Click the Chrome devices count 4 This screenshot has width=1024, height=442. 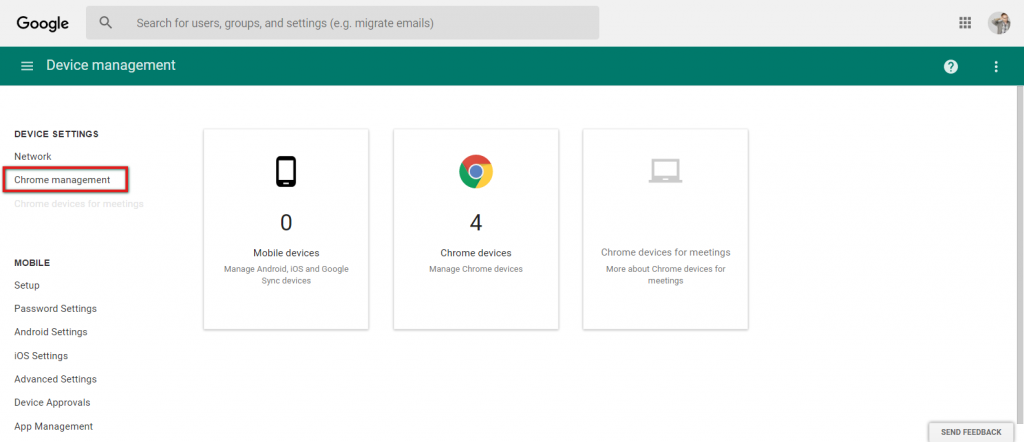tap(475, 223)
